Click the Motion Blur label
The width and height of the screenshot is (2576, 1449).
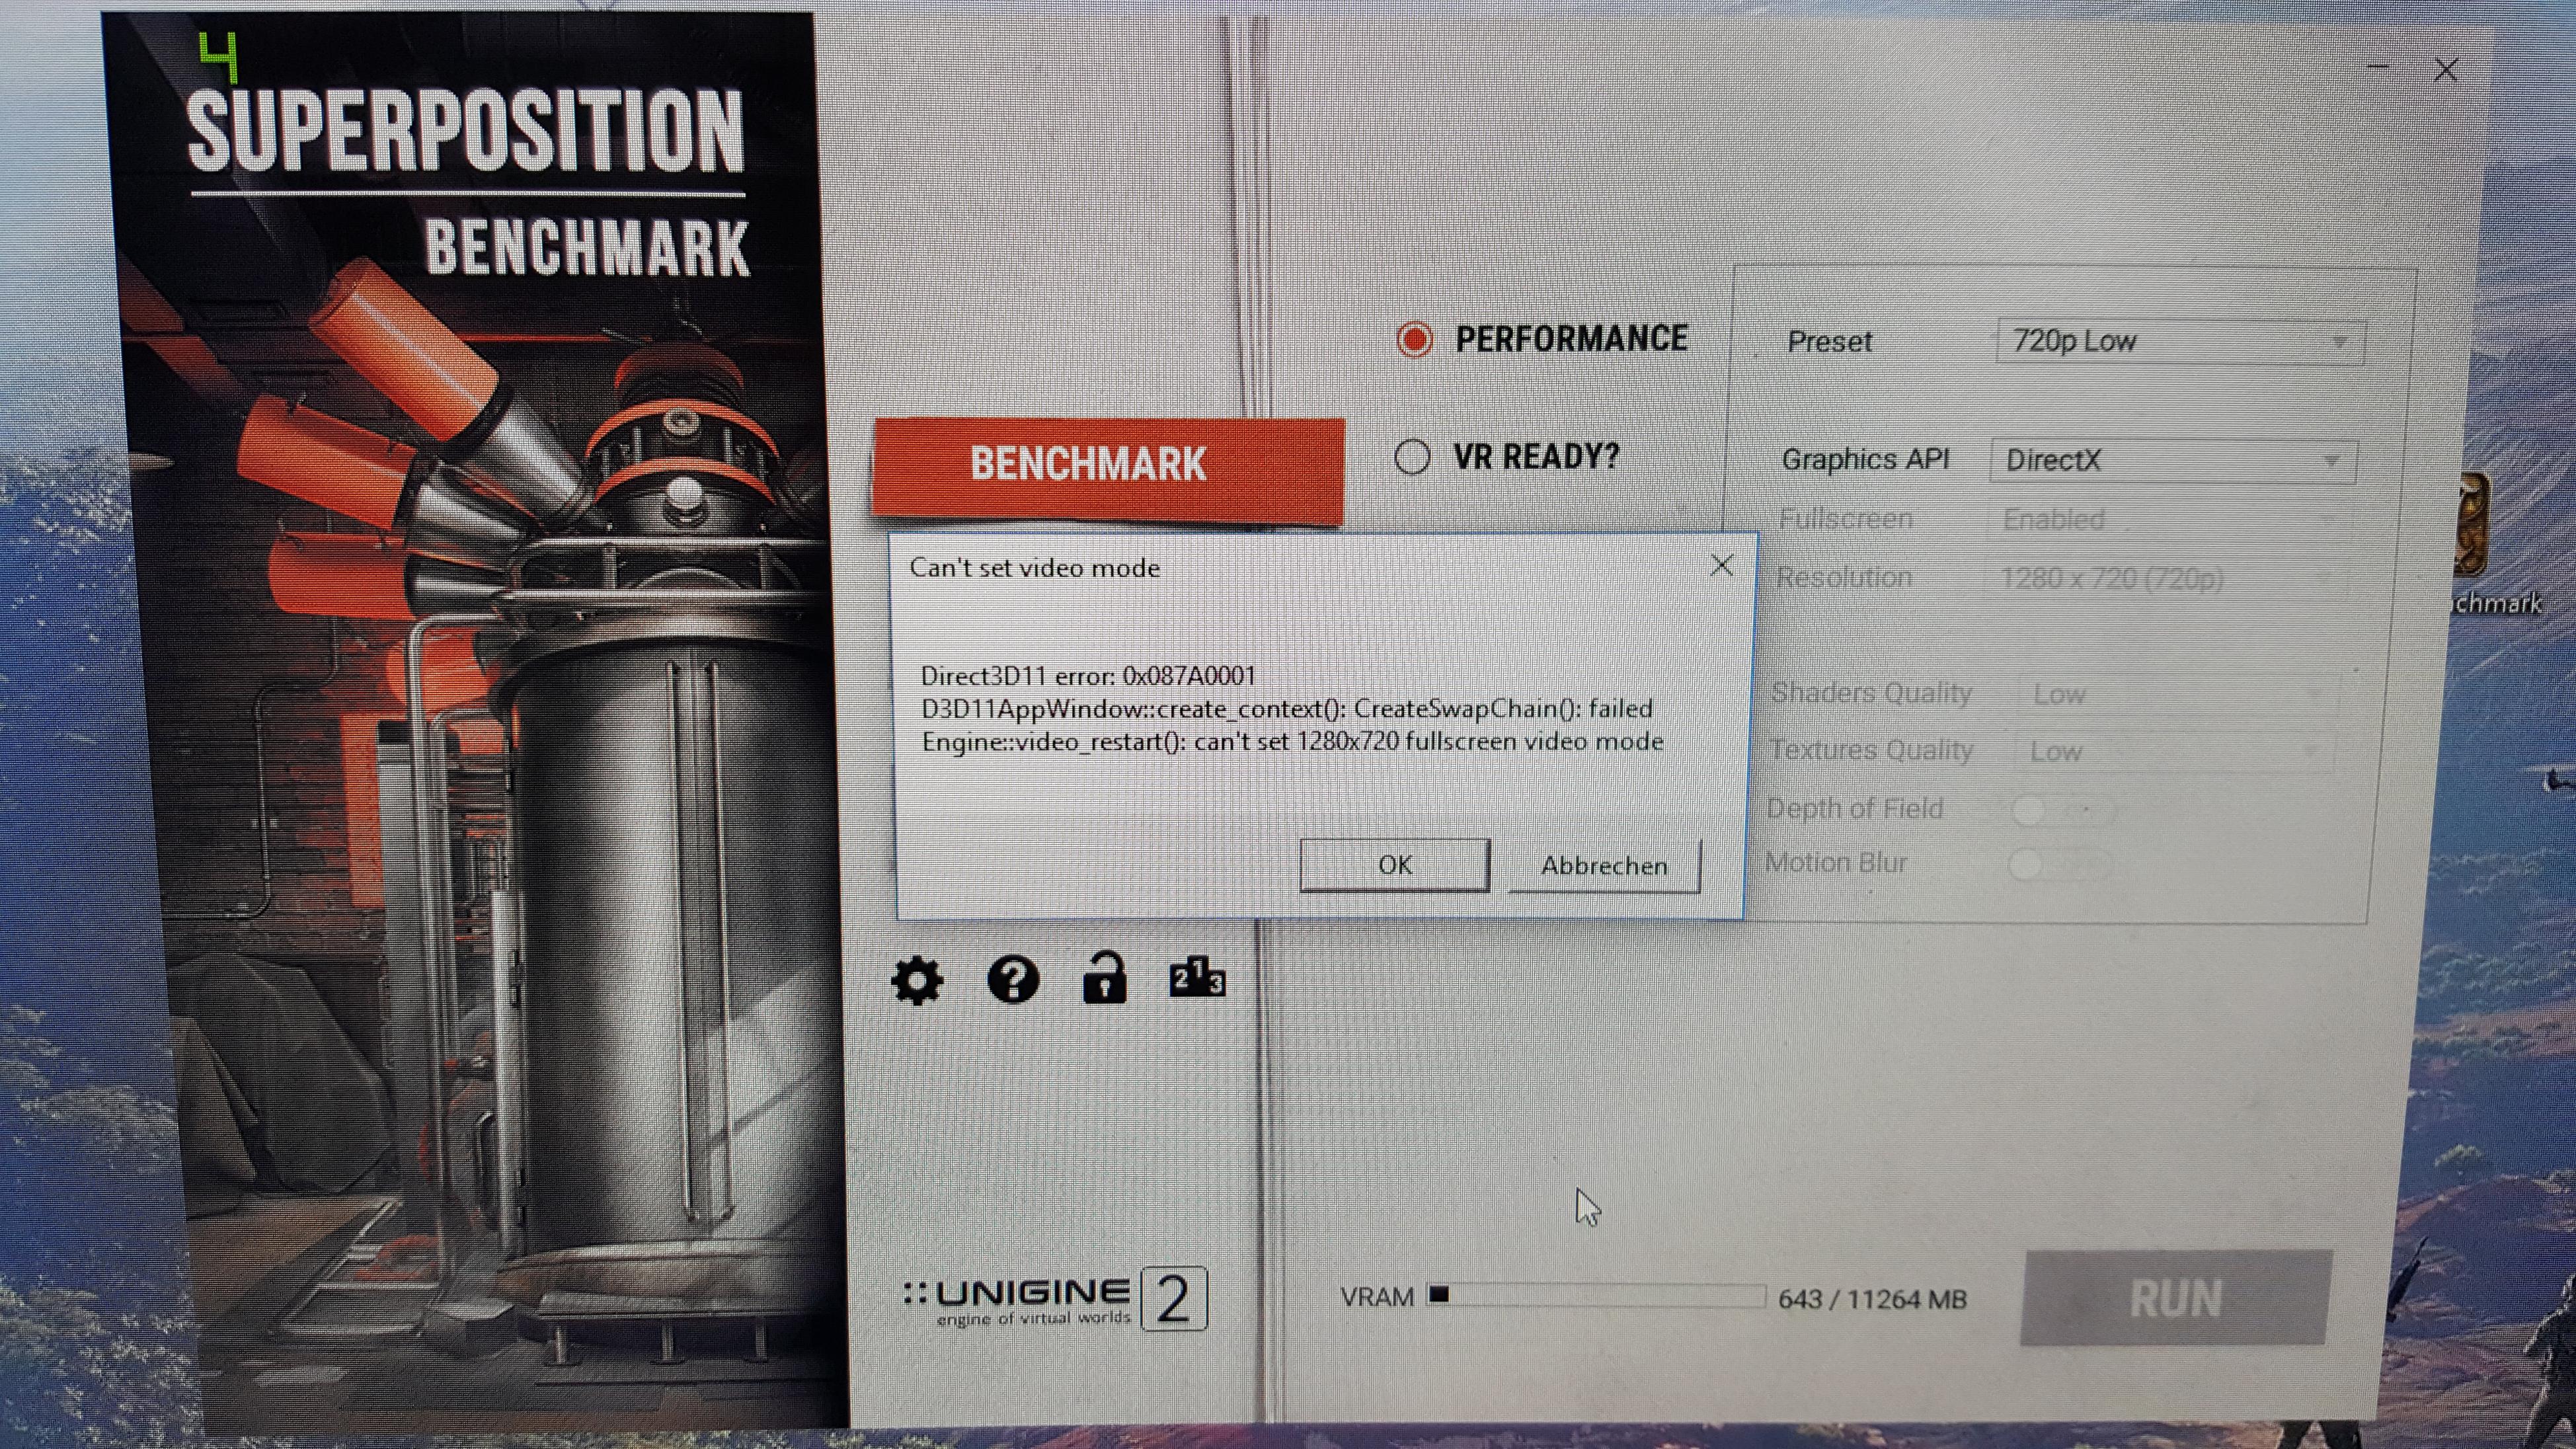(x=1835, y=863)
